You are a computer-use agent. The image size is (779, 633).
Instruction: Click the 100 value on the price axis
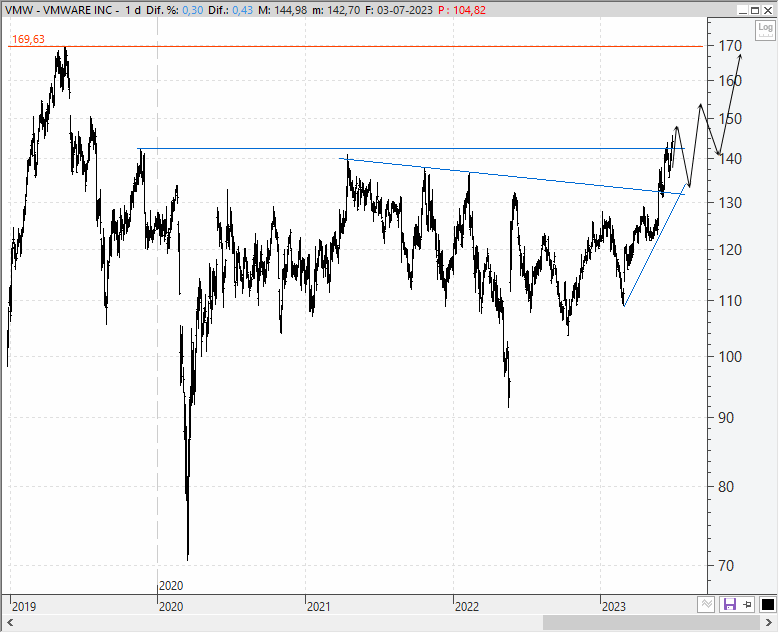coord(730,356)
